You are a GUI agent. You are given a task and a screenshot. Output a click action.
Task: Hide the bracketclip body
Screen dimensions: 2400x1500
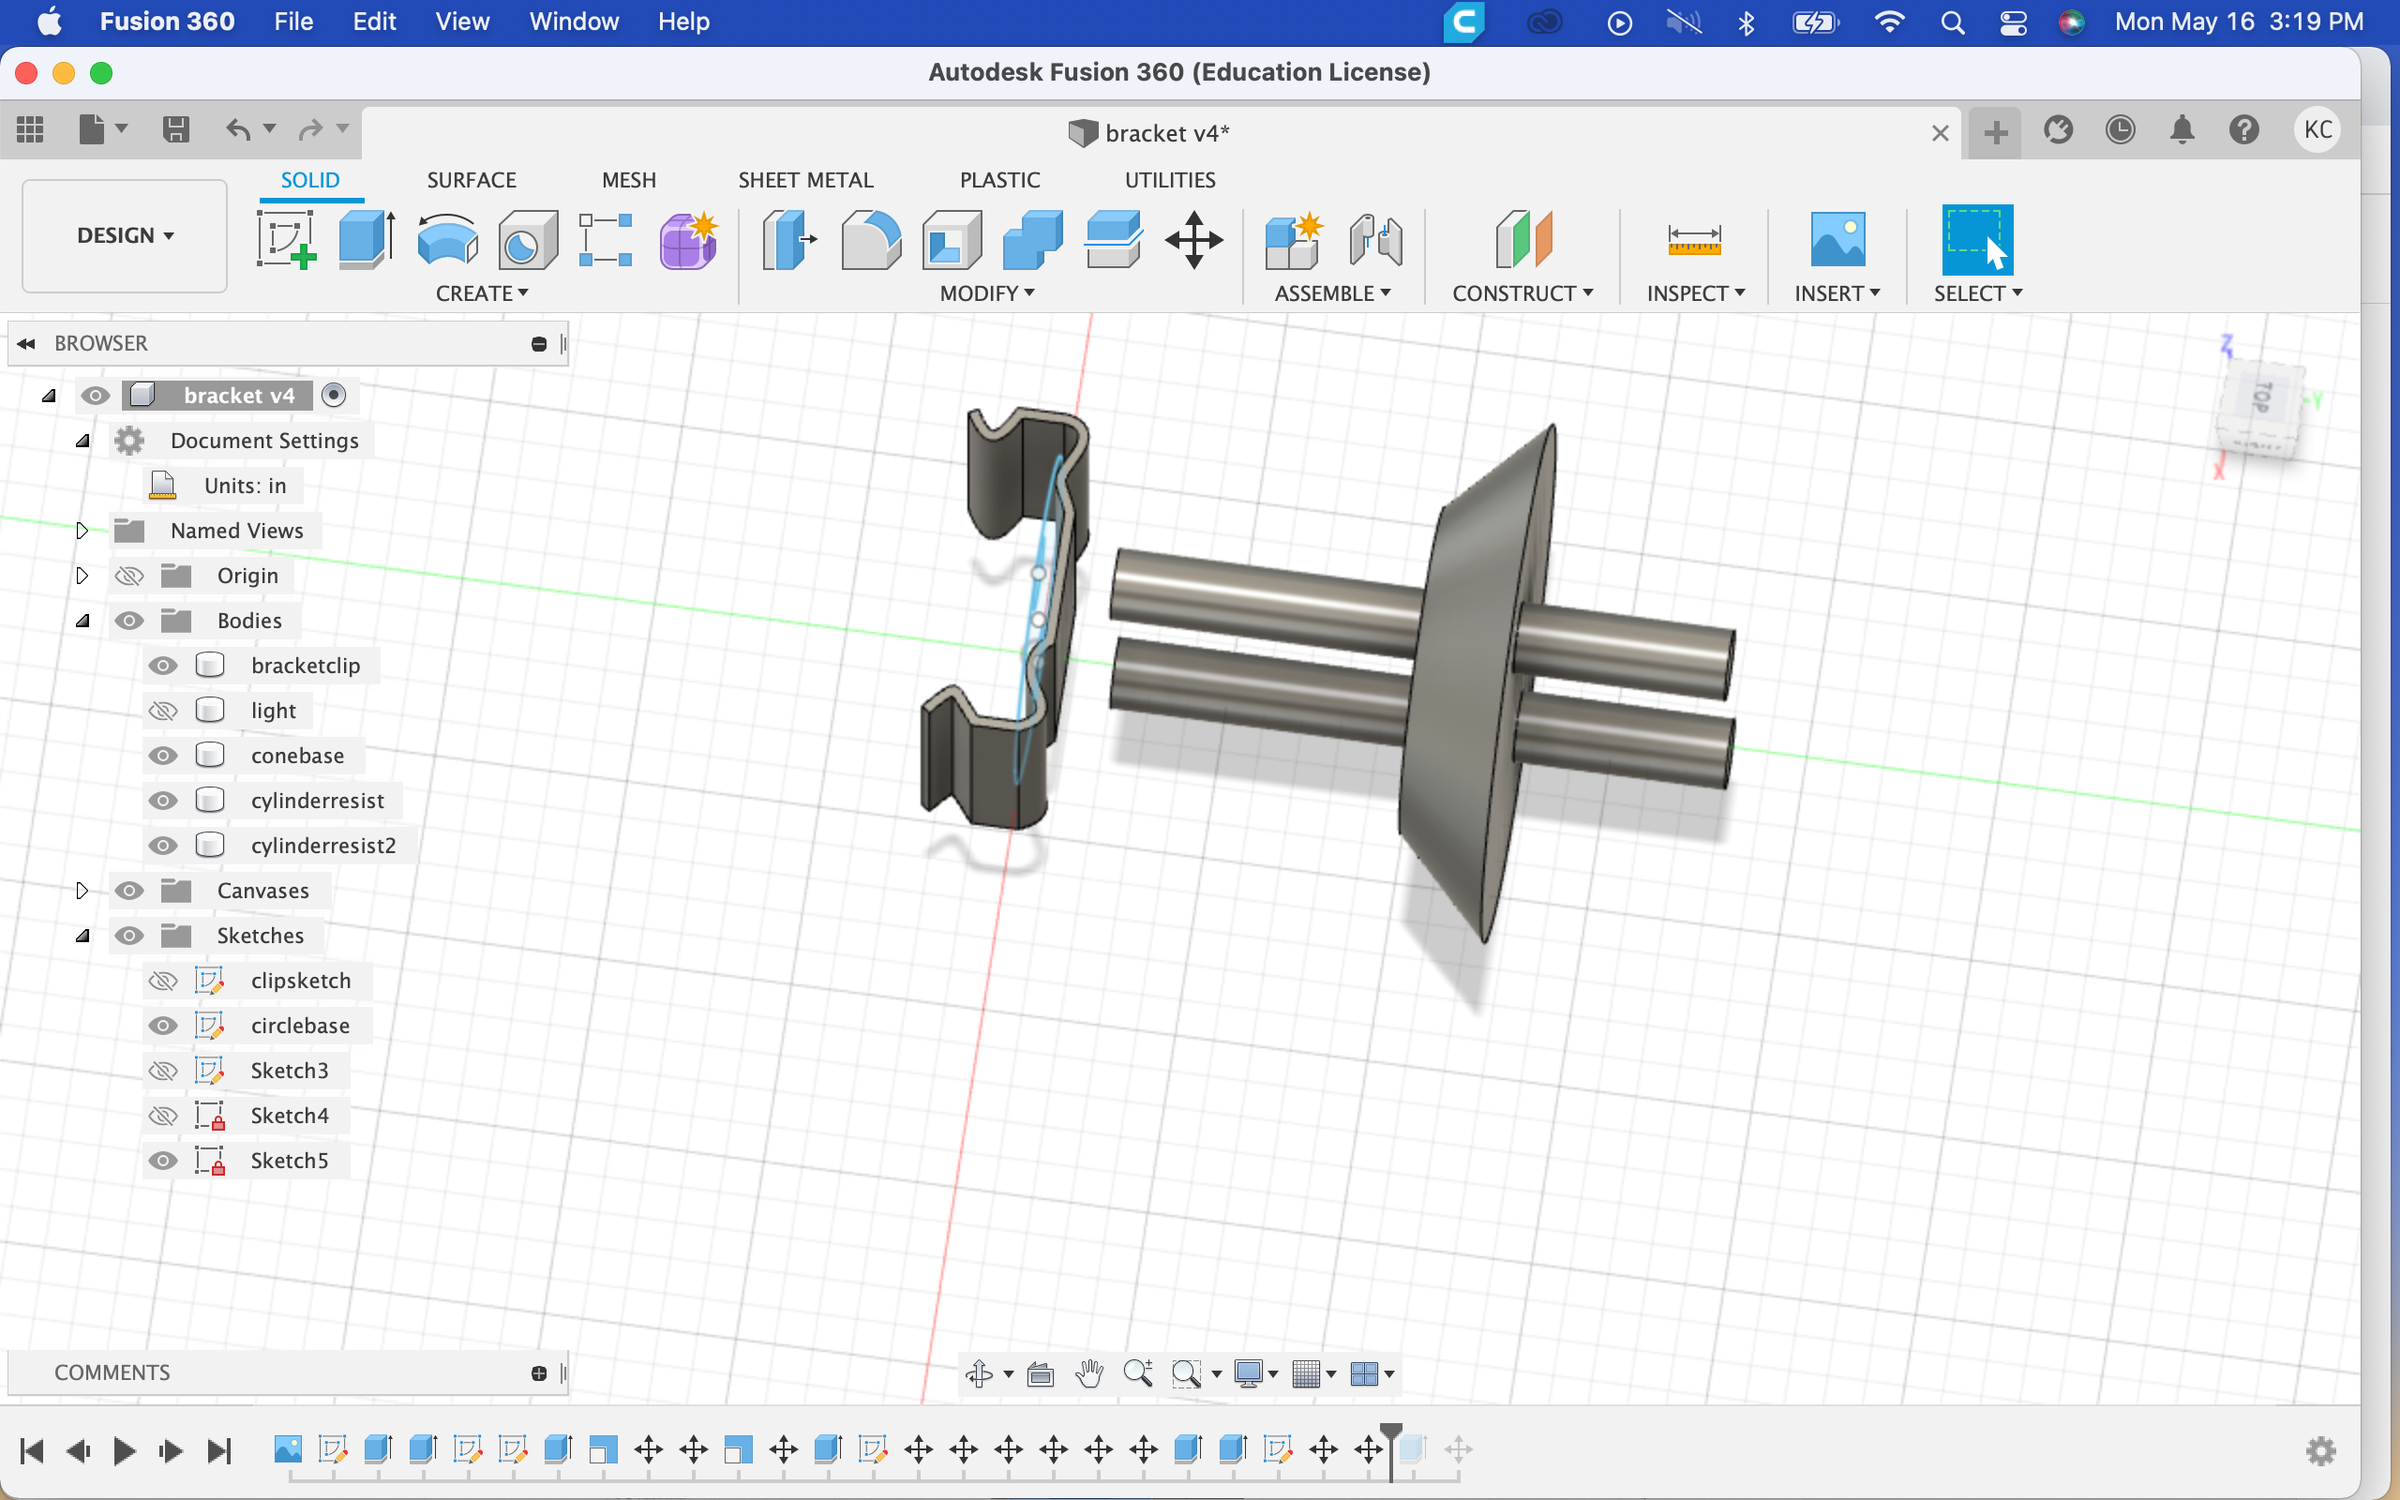(x=163, y=665)
